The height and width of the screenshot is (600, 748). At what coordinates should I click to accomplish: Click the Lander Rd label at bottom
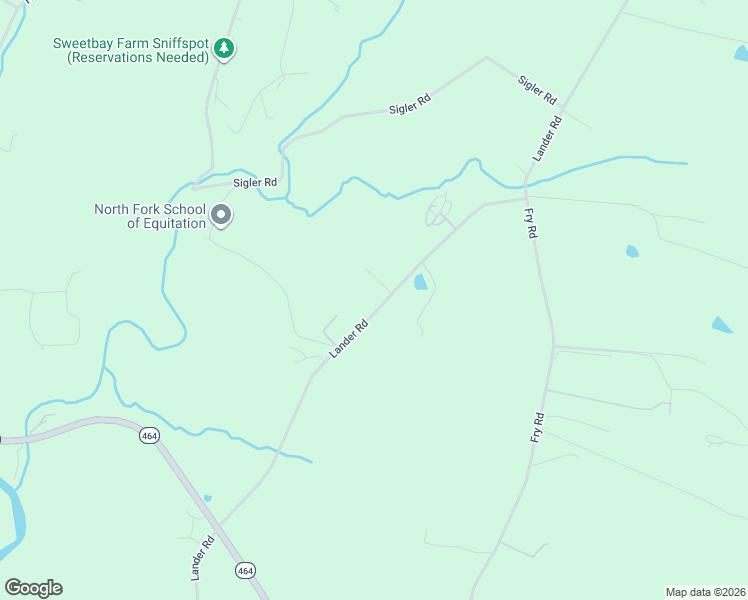coord(203,559)
